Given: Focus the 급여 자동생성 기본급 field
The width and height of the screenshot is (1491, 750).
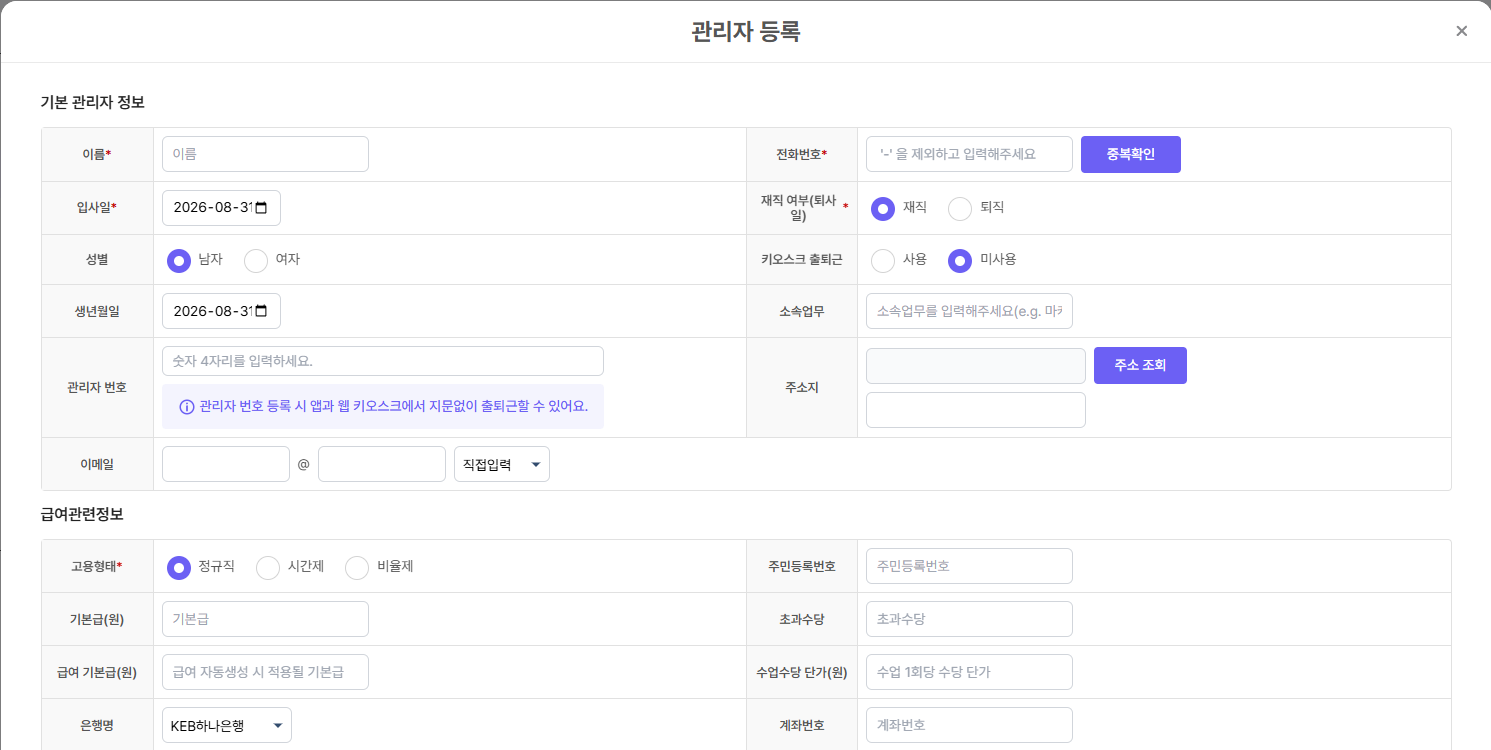Looking at the screenshot, I should (265, 672).
